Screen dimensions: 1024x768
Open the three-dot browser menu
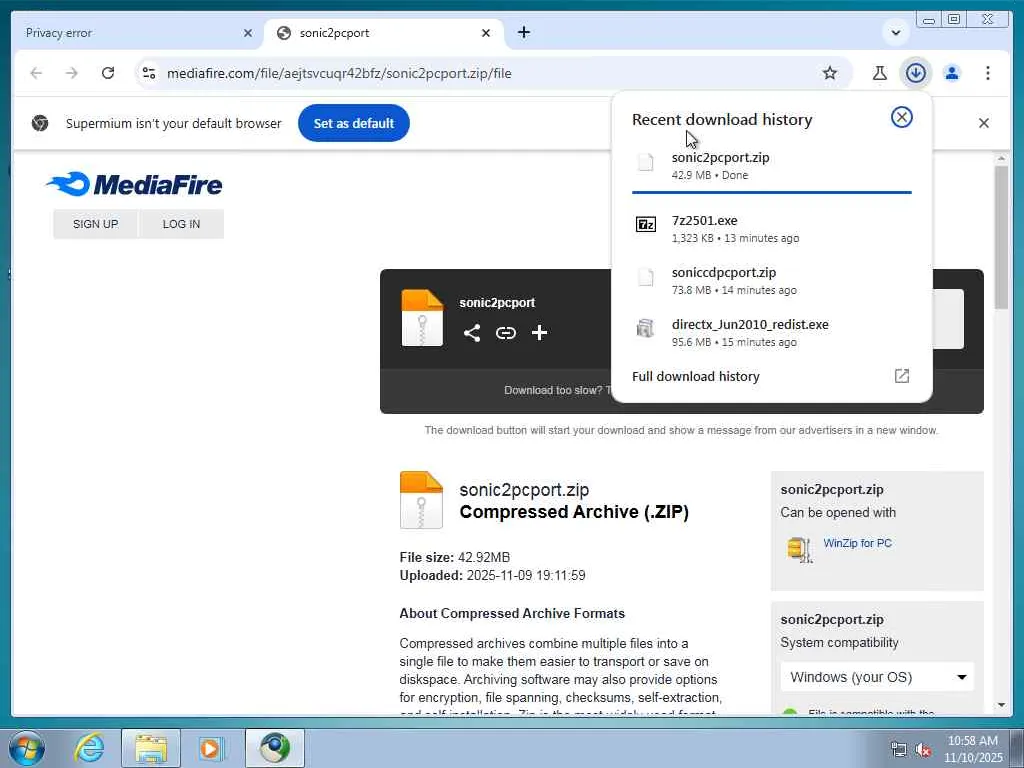pyautogui.click(x=987, y=73)
